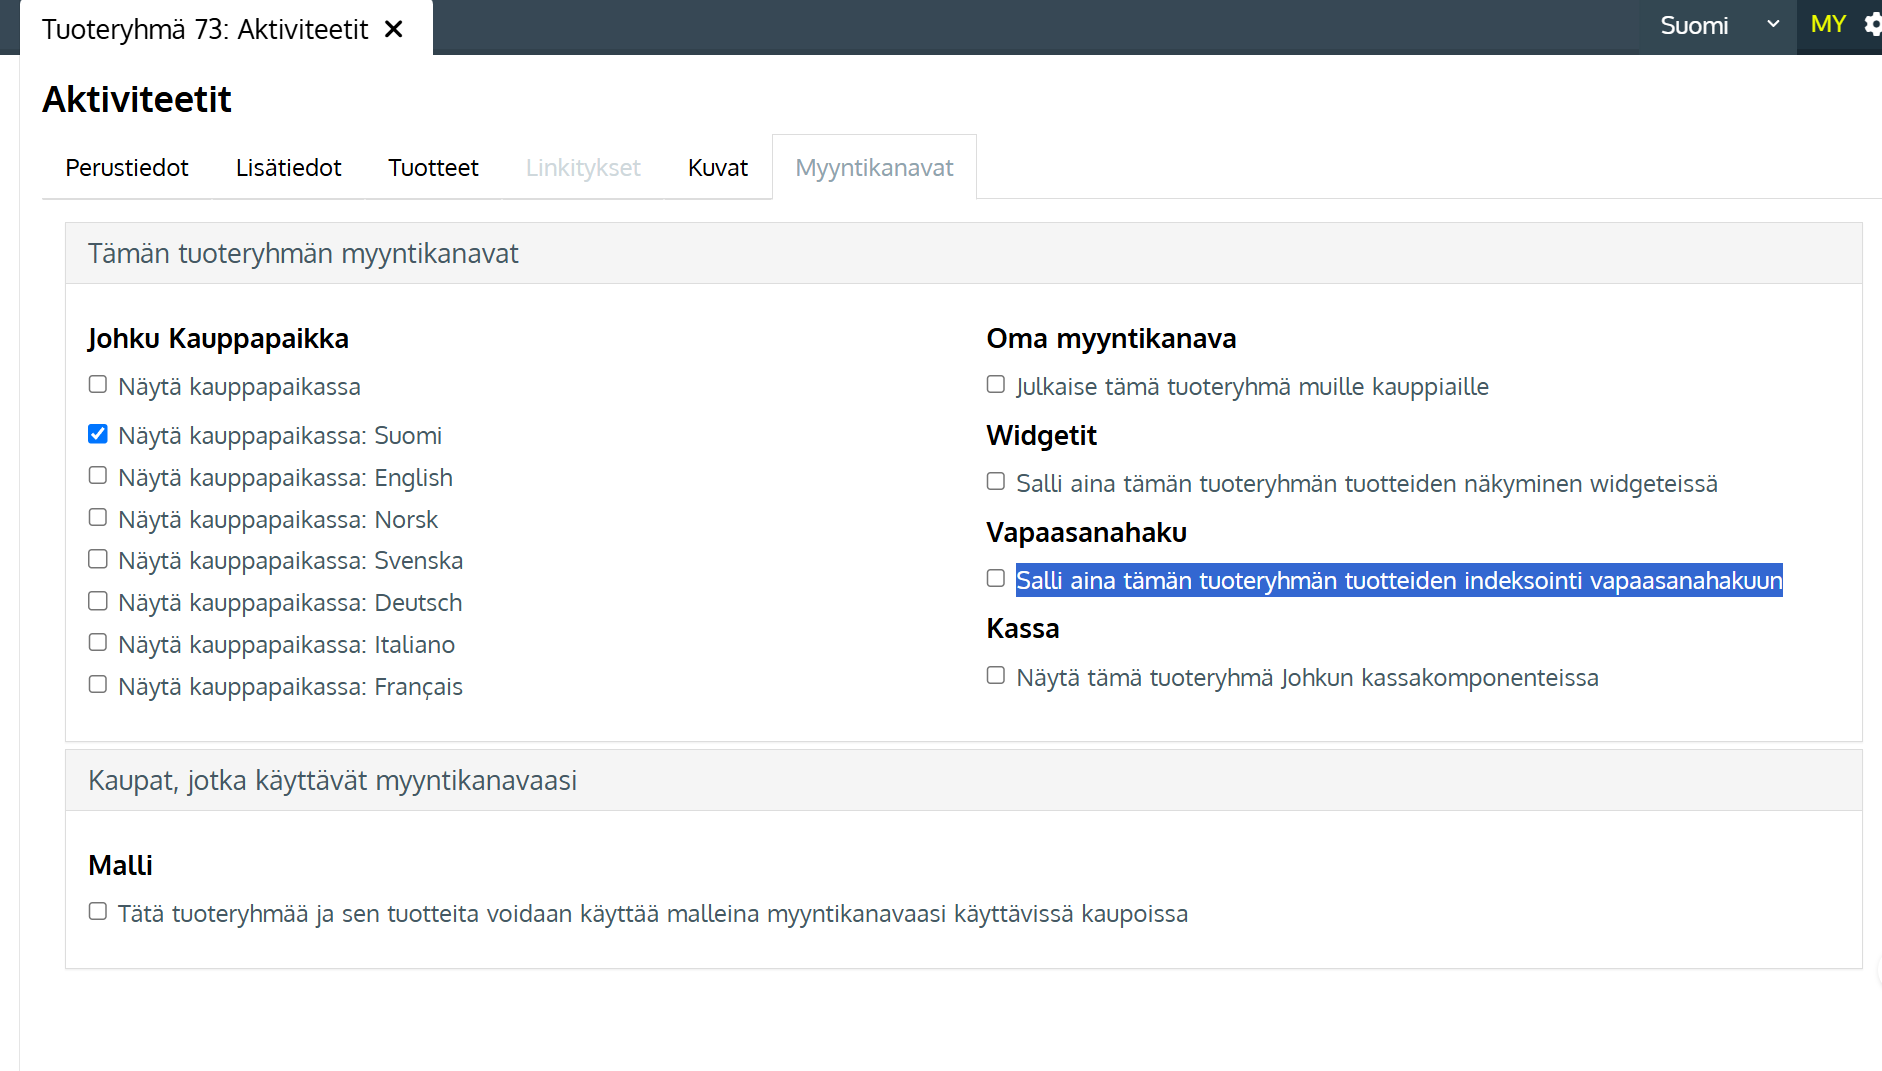The image size is (1882, 1071).
Task: Enable Näytä kauppapaikassa checkbox
Action: click(x=98, y=385)
